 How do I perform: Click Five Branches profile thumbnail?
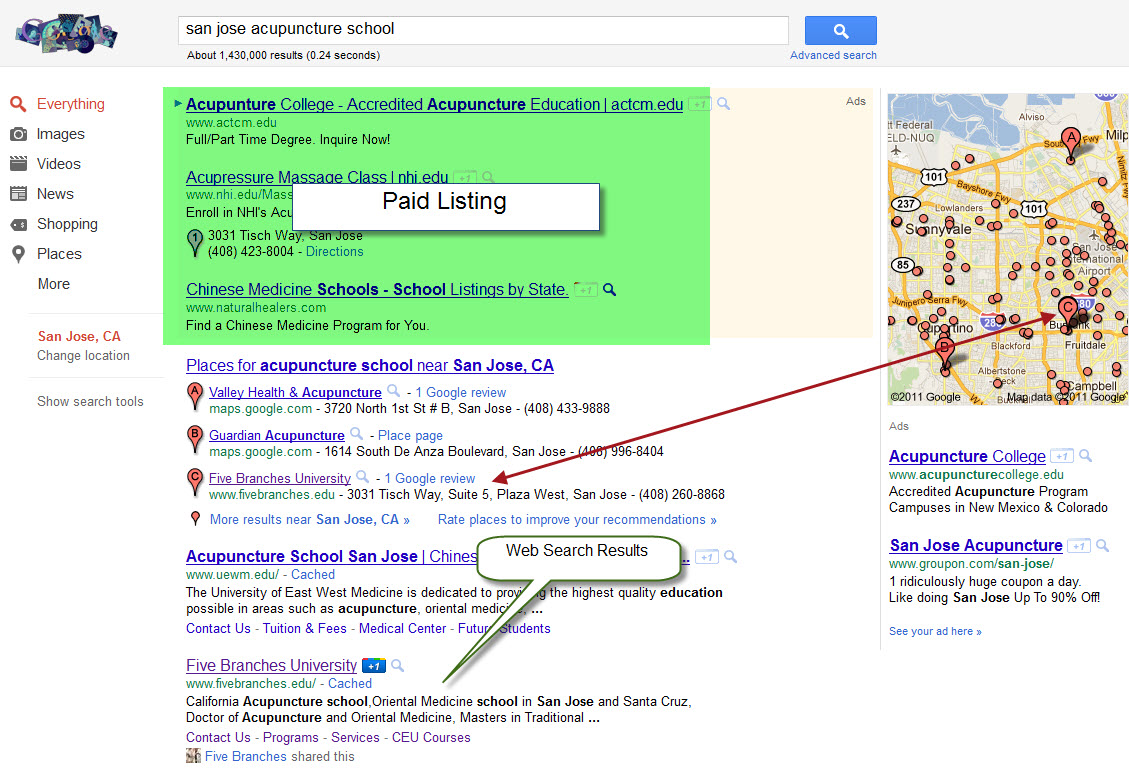pos(193,756)
